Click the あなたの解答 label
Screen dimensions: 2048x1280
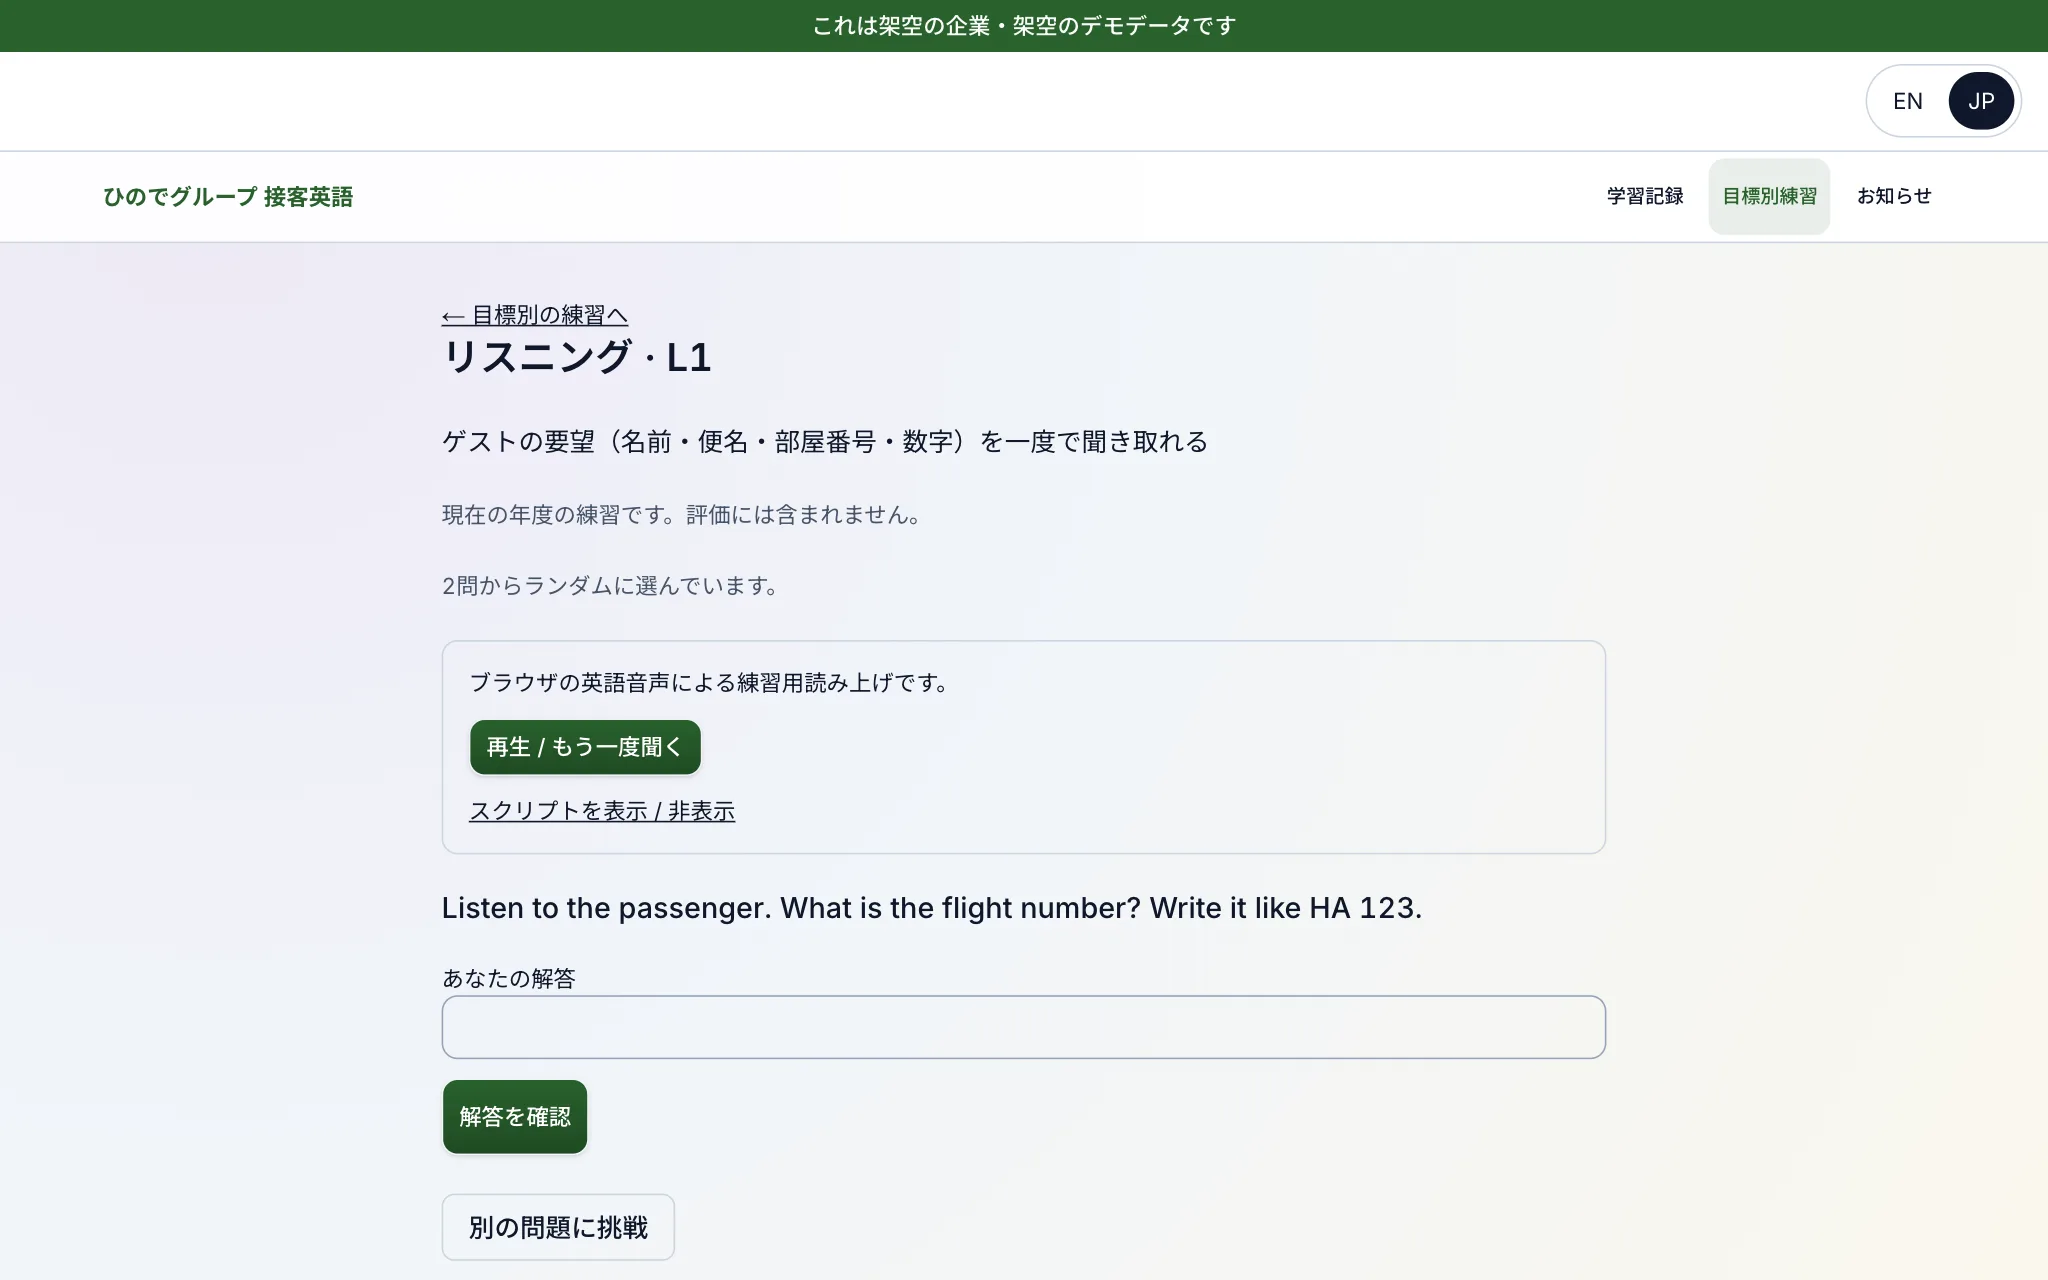click(x=509, y=979)
